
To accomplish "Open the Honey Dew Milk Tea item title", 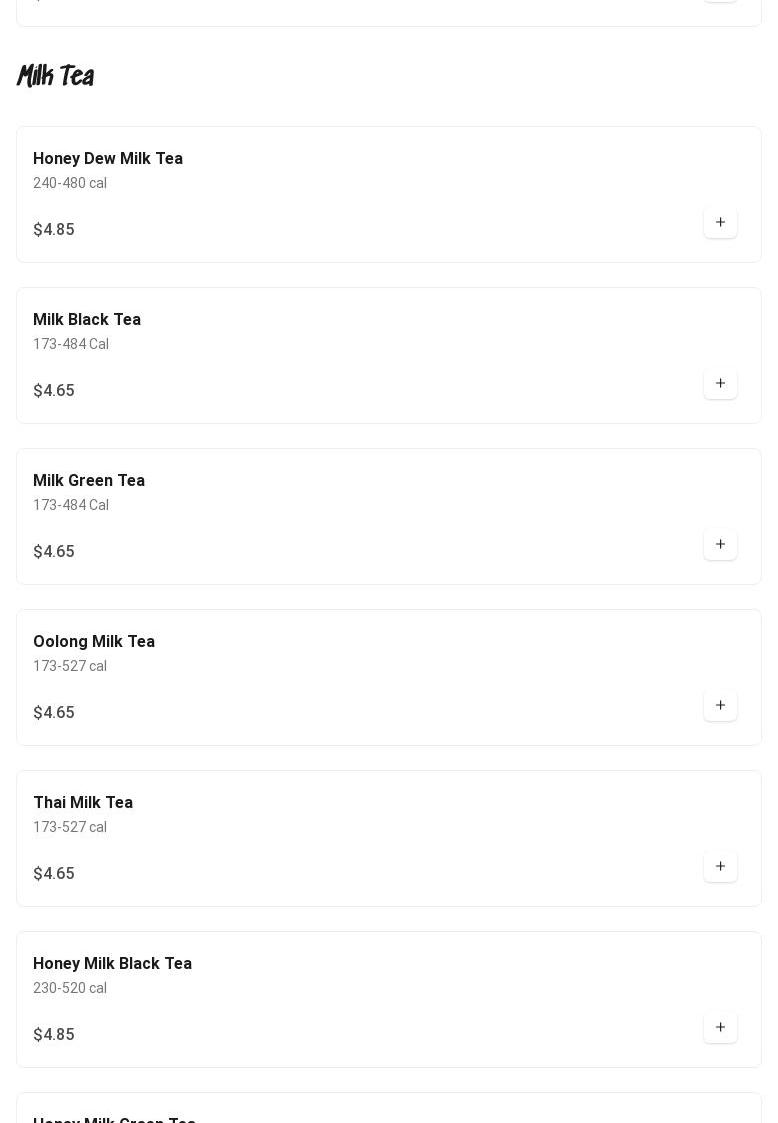I will click(107, 158).
